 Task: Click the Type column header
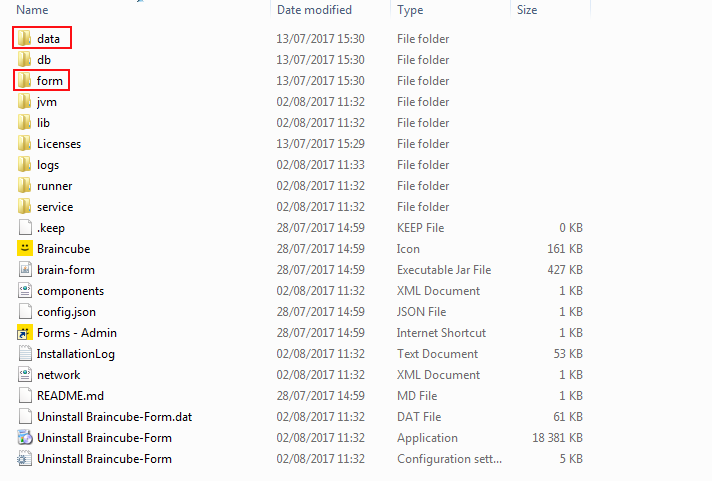410,10
